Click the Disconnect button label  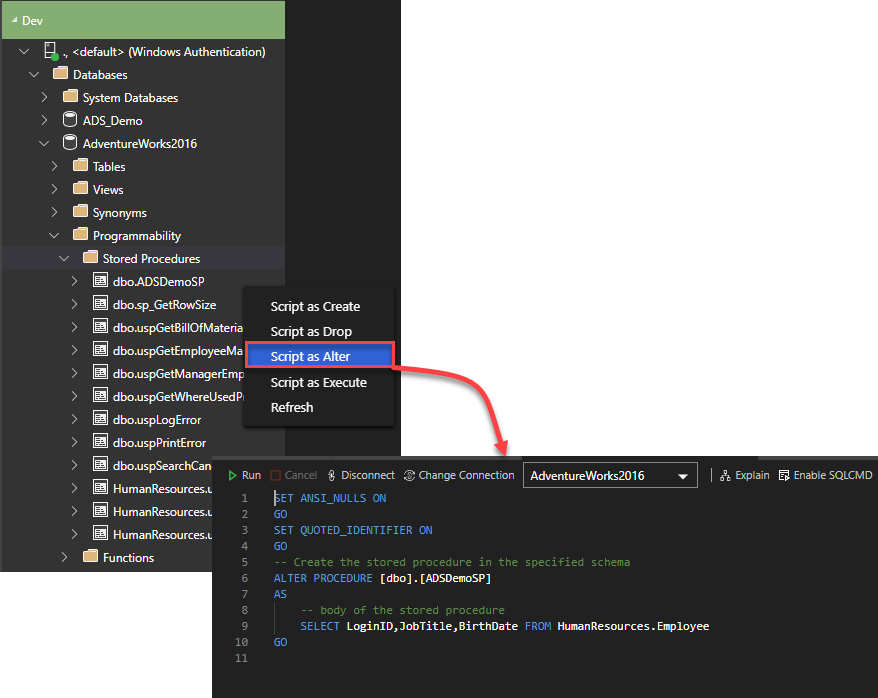[368, 475]
